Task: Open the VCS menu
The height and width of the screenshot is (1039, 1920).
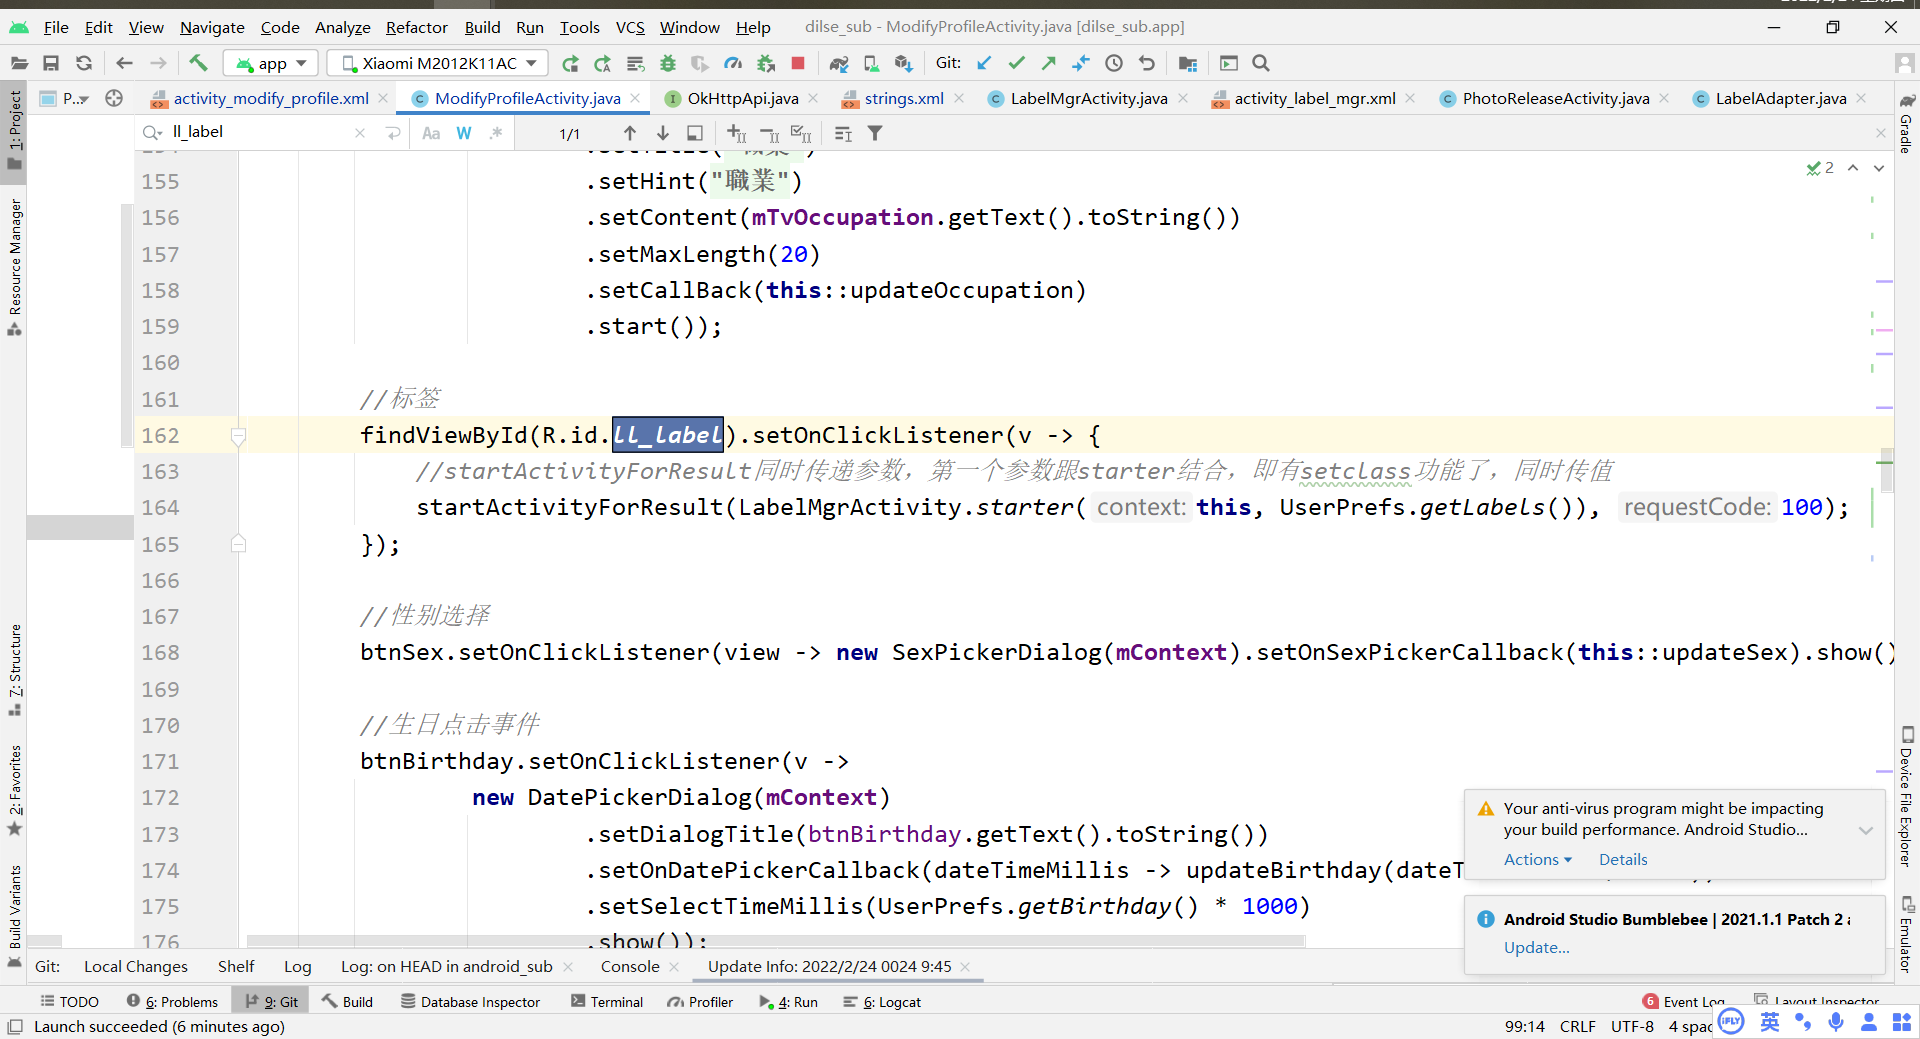Action: pyautogui.click(x=630, y=27)
